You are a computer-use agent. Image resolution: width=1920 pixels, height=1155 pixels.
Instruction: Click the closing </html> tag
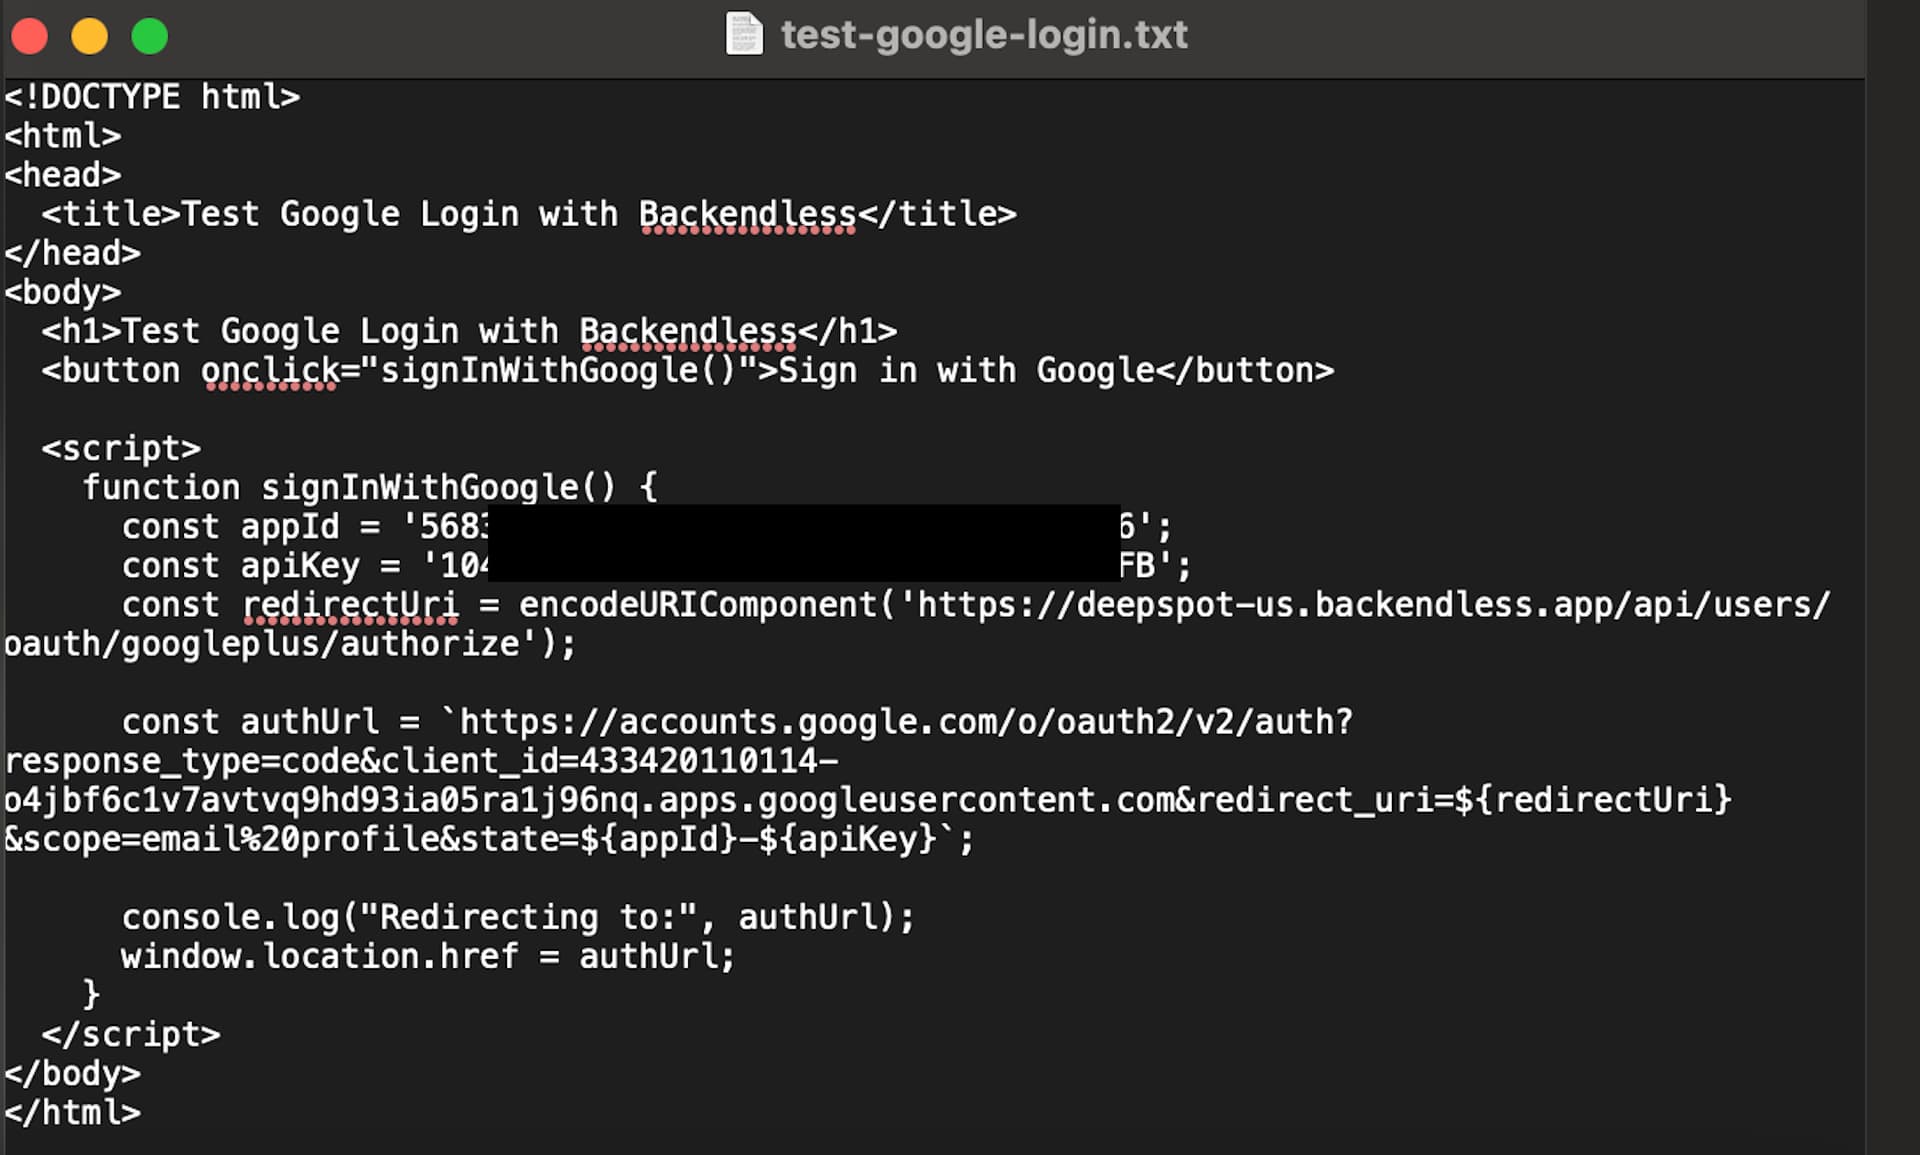tap(72, 1112)
